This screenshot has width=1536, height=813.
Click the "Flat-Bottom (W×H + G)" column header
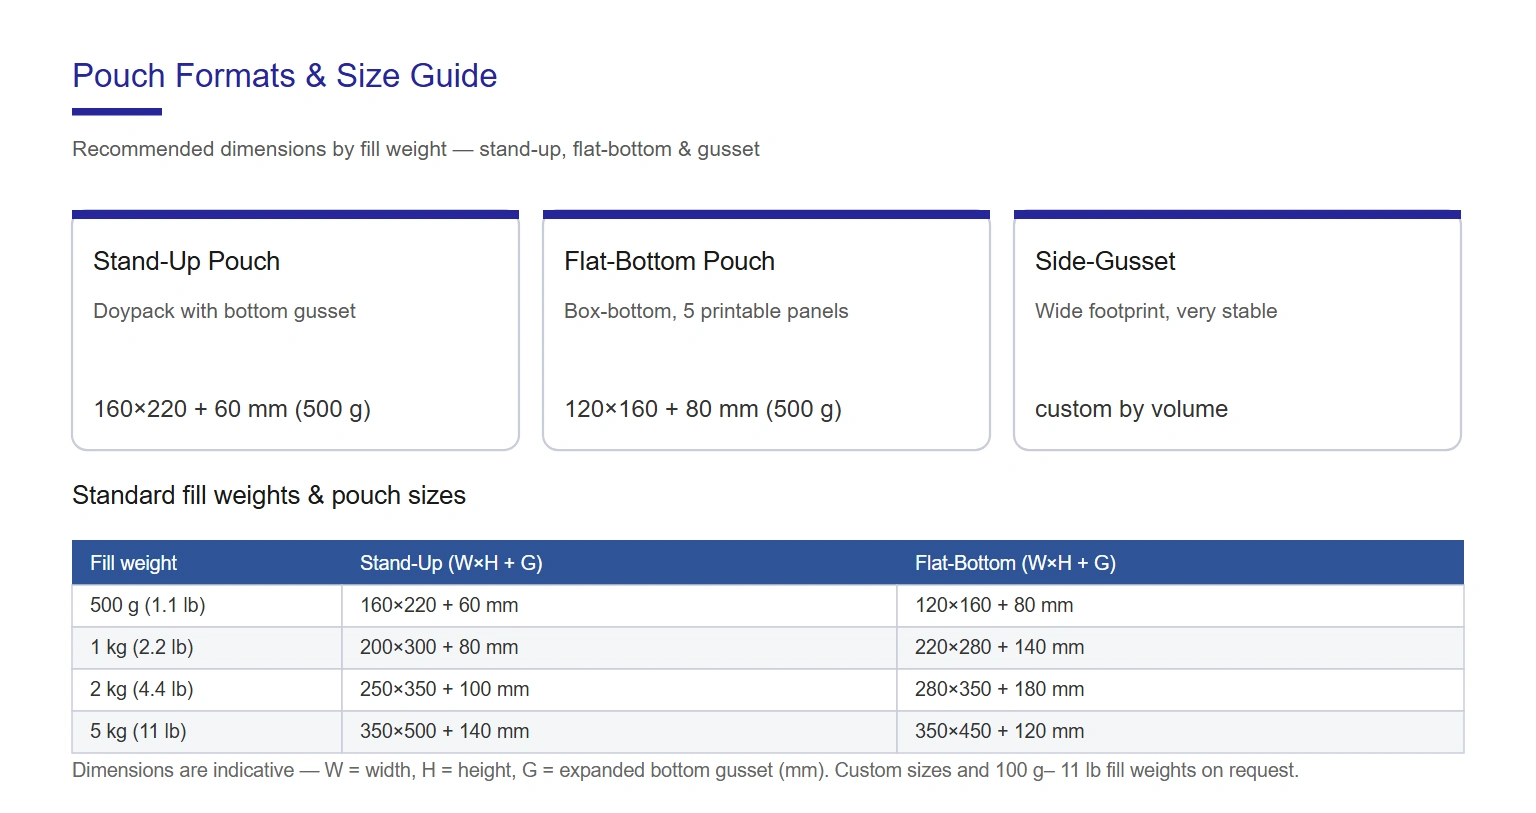coord(1180,563)
